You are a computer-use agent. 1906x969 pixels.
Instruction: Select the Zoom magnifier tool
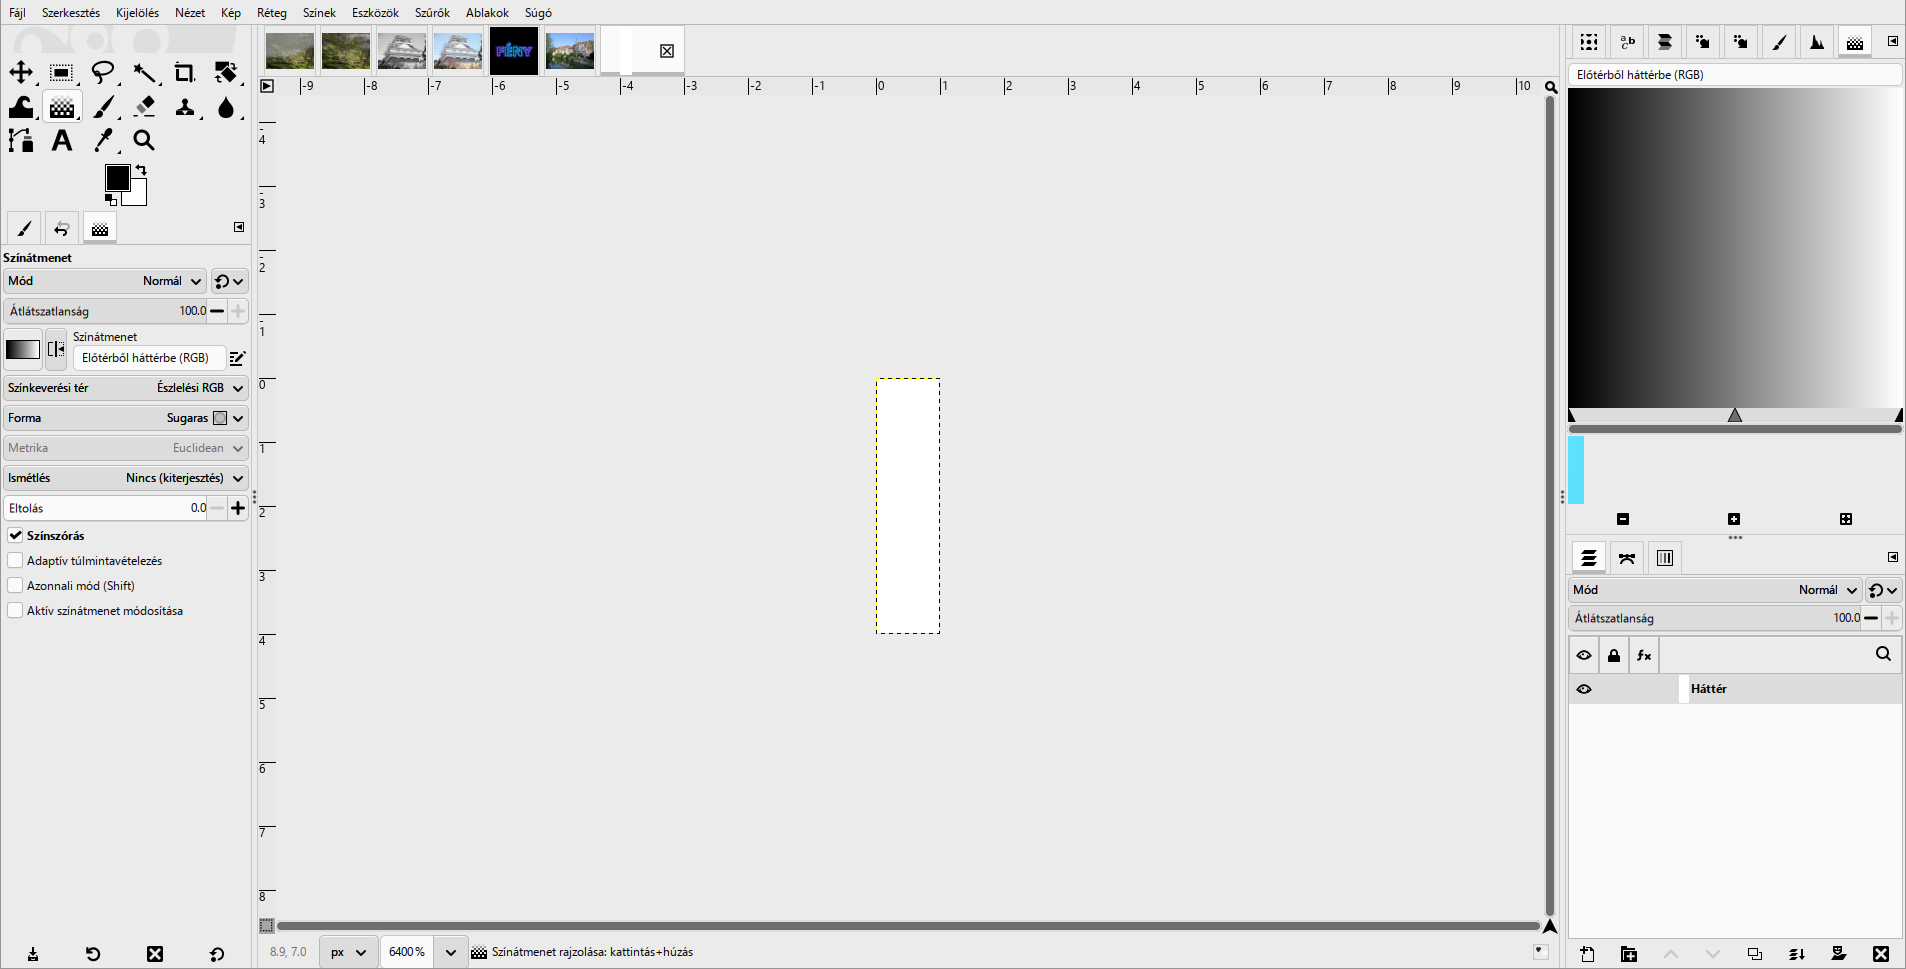[x=144, y=141]
